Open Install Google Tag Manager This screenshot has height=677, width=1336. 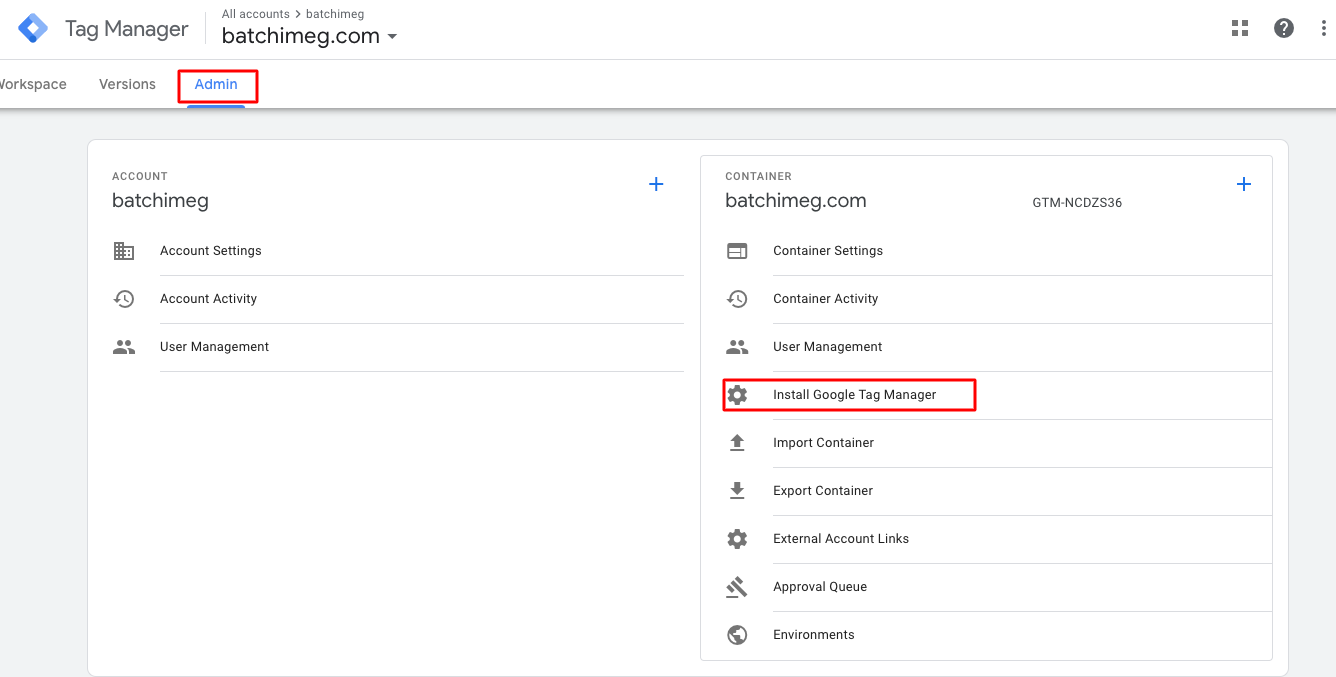(x=854, y=395)
